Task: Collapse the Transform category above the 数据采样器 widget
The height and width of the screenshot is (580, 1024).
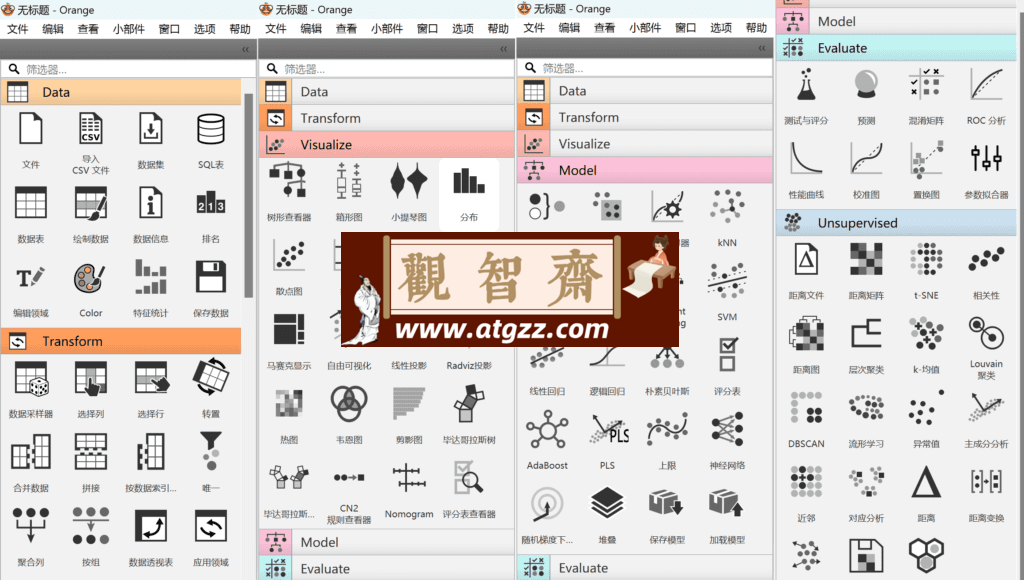Action: click(121, 341)
